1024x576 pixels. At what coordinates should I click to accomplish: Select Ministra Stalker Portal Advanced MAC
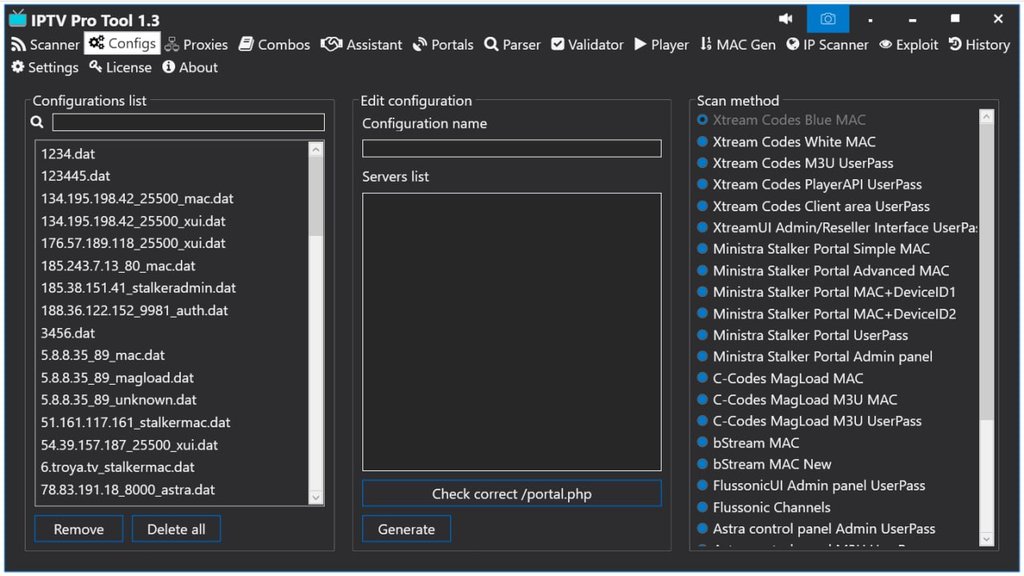click(x=823, y=270)
